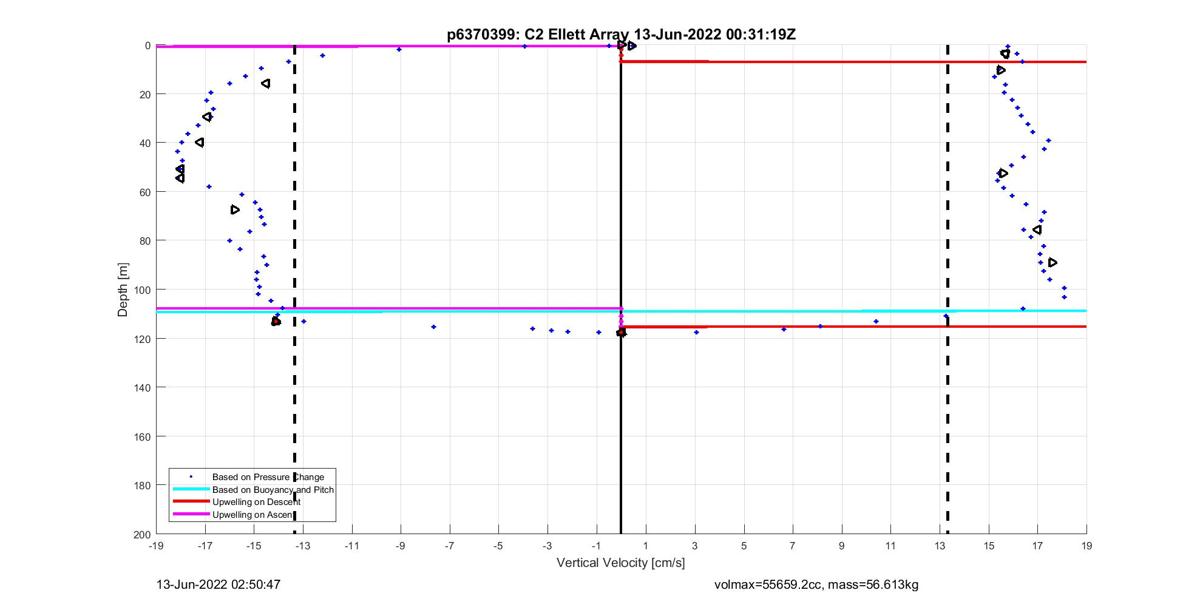Click x-axis tick label '19'
1200x601 pixels.
1086,546
